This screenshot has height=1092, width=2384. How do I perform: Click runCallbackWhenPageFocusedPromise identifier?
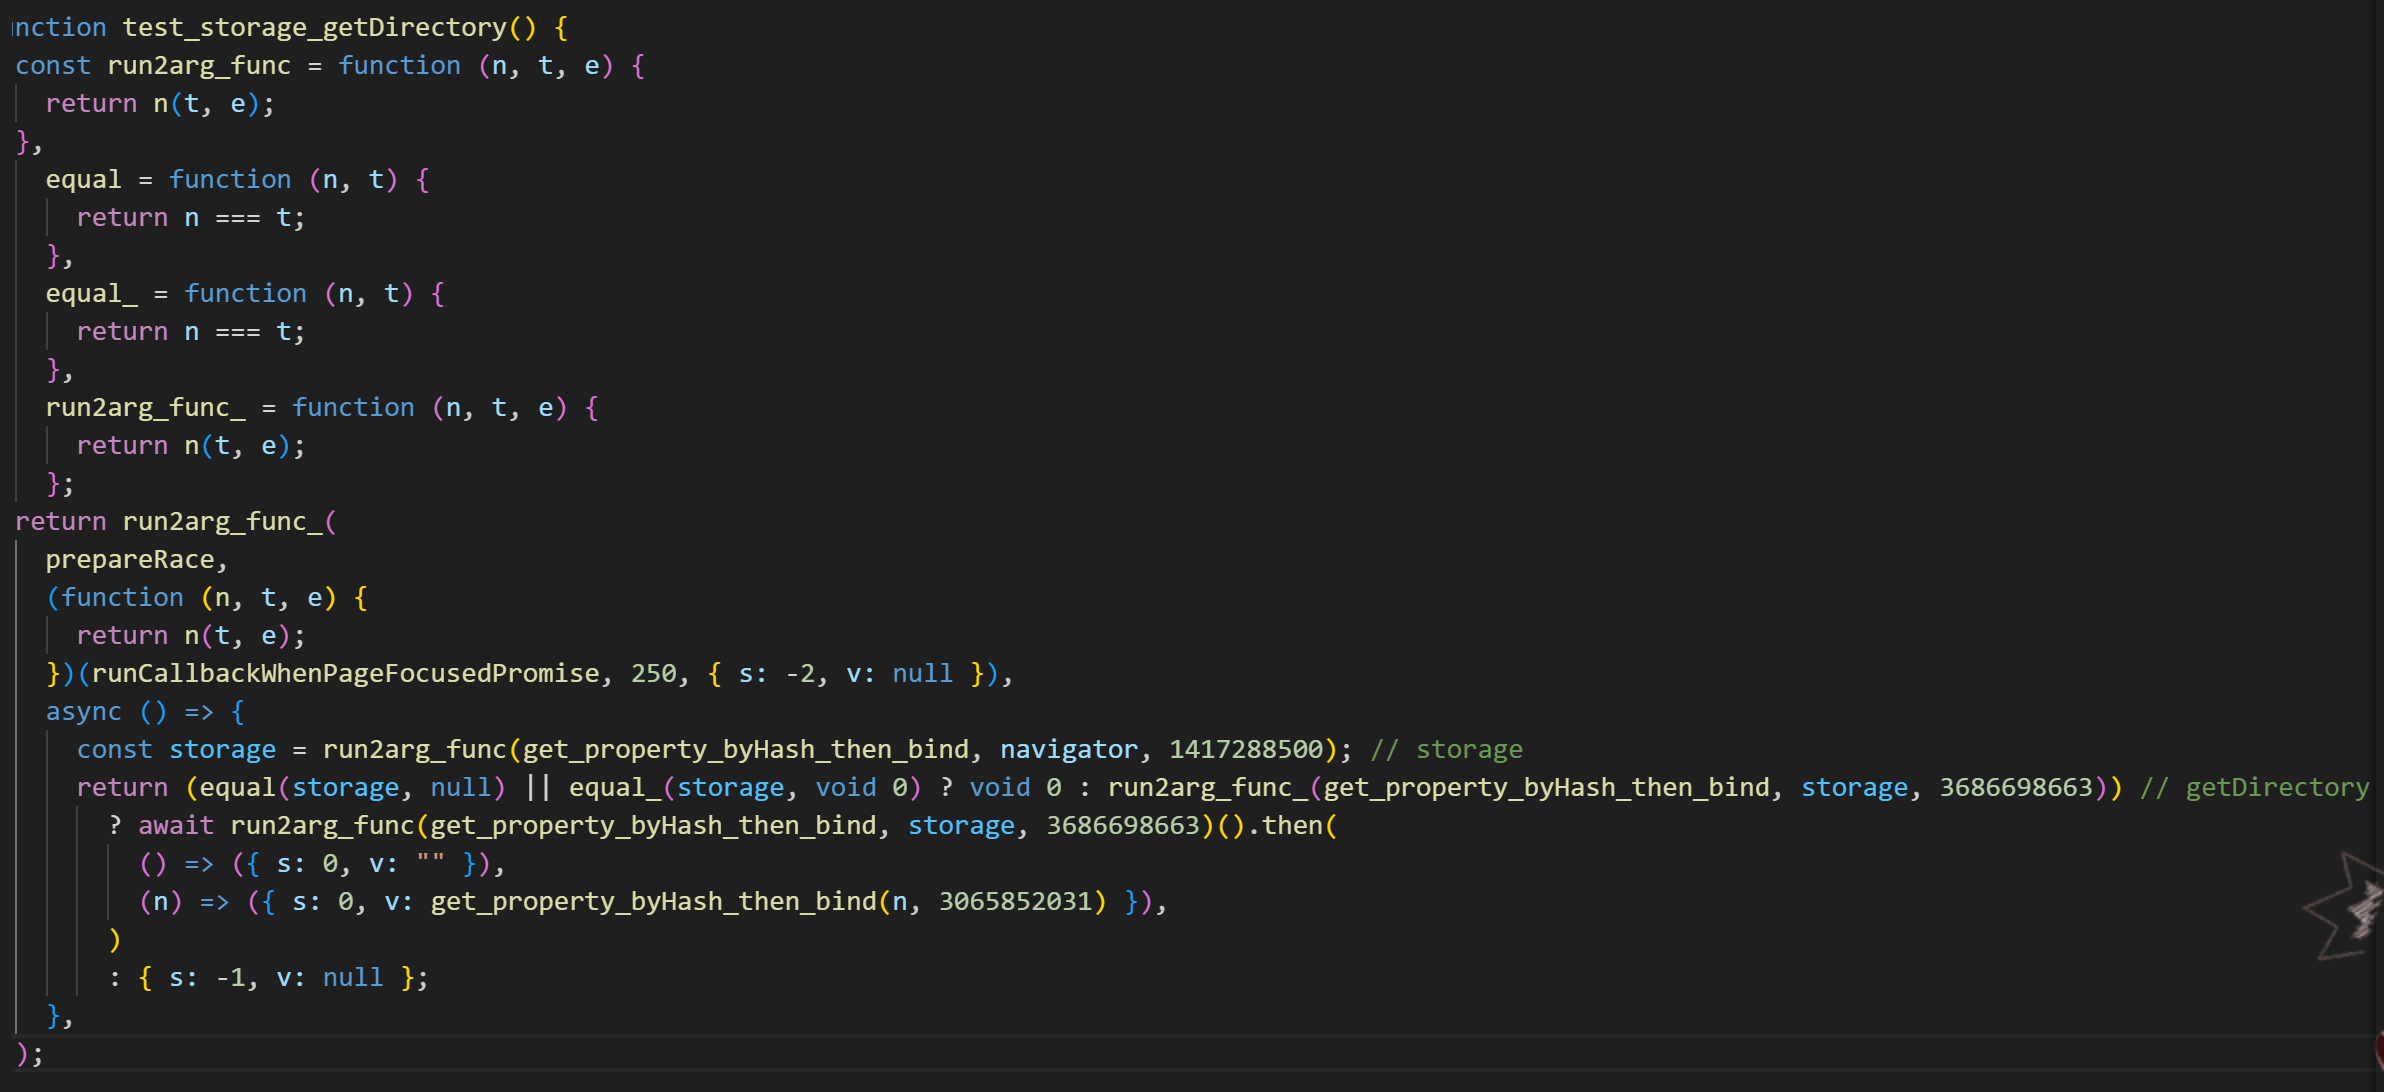(345, 674)
